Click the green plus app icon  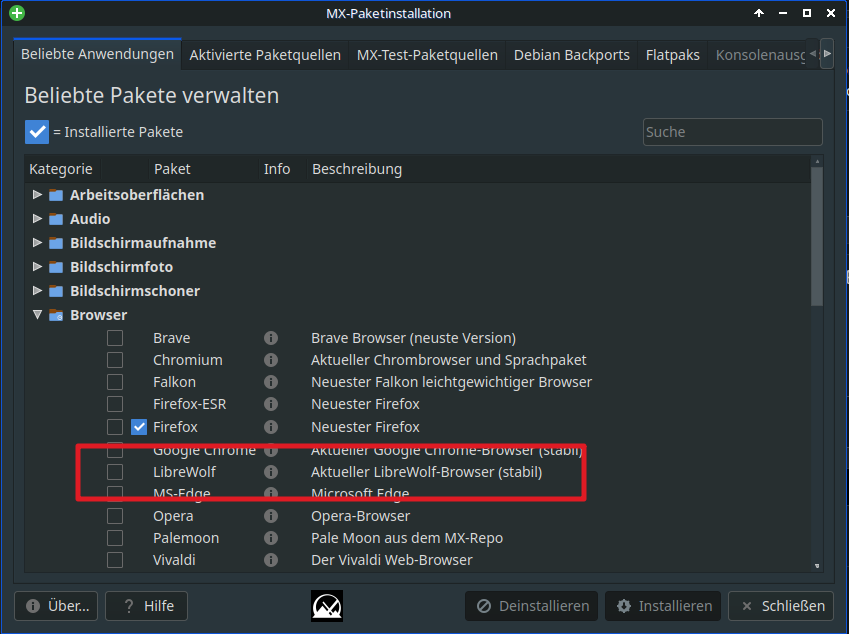point(17,13)
